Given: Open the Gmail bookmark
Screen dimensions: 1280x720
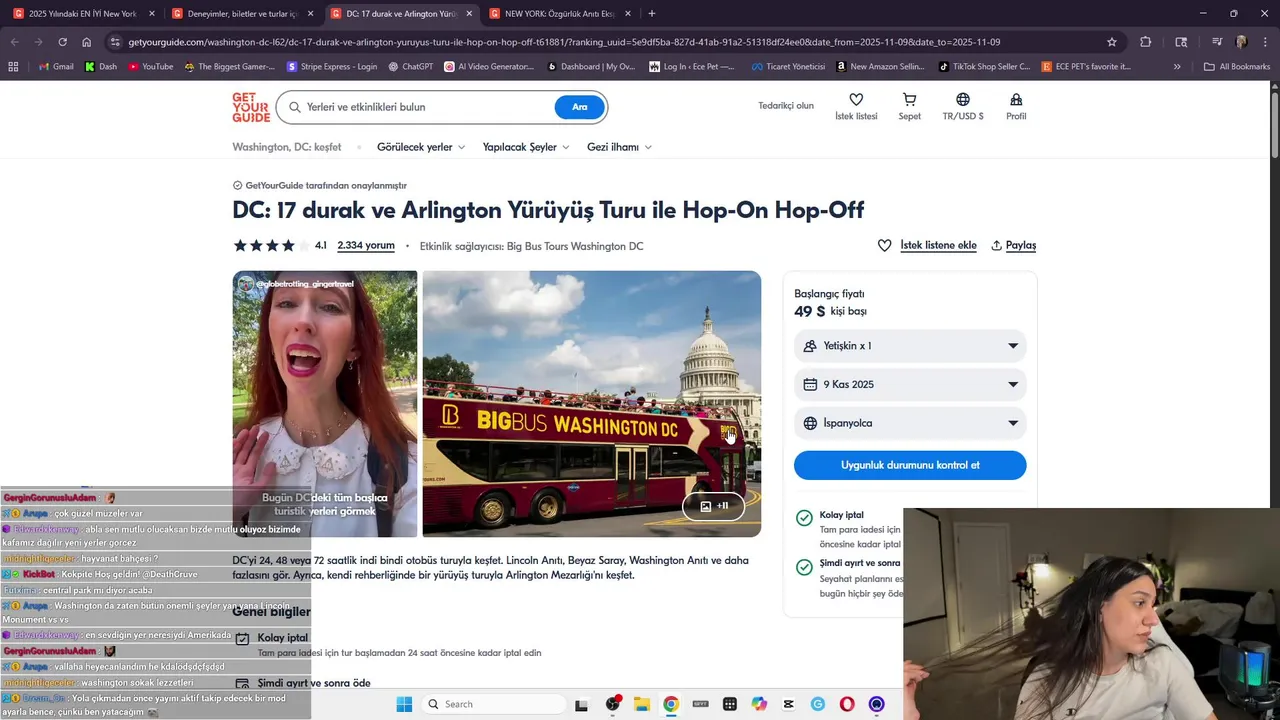Looking at the screenshot, I should (x=56, y=66).
